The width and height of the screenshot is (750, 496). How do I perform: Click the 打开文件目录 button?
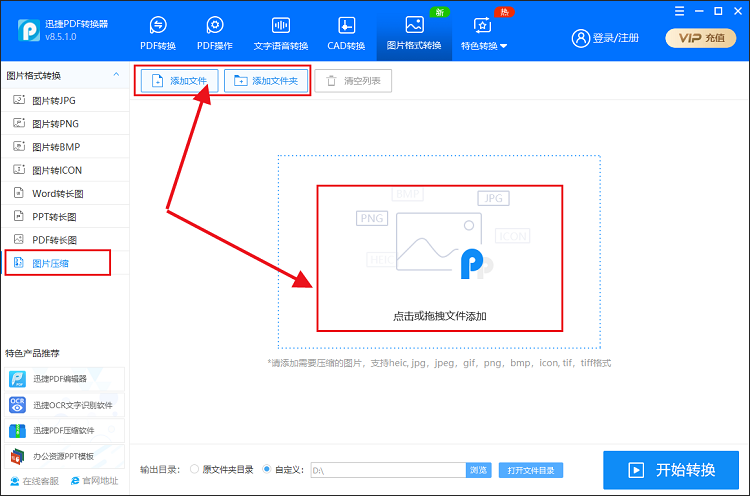(x=530, y=470)
